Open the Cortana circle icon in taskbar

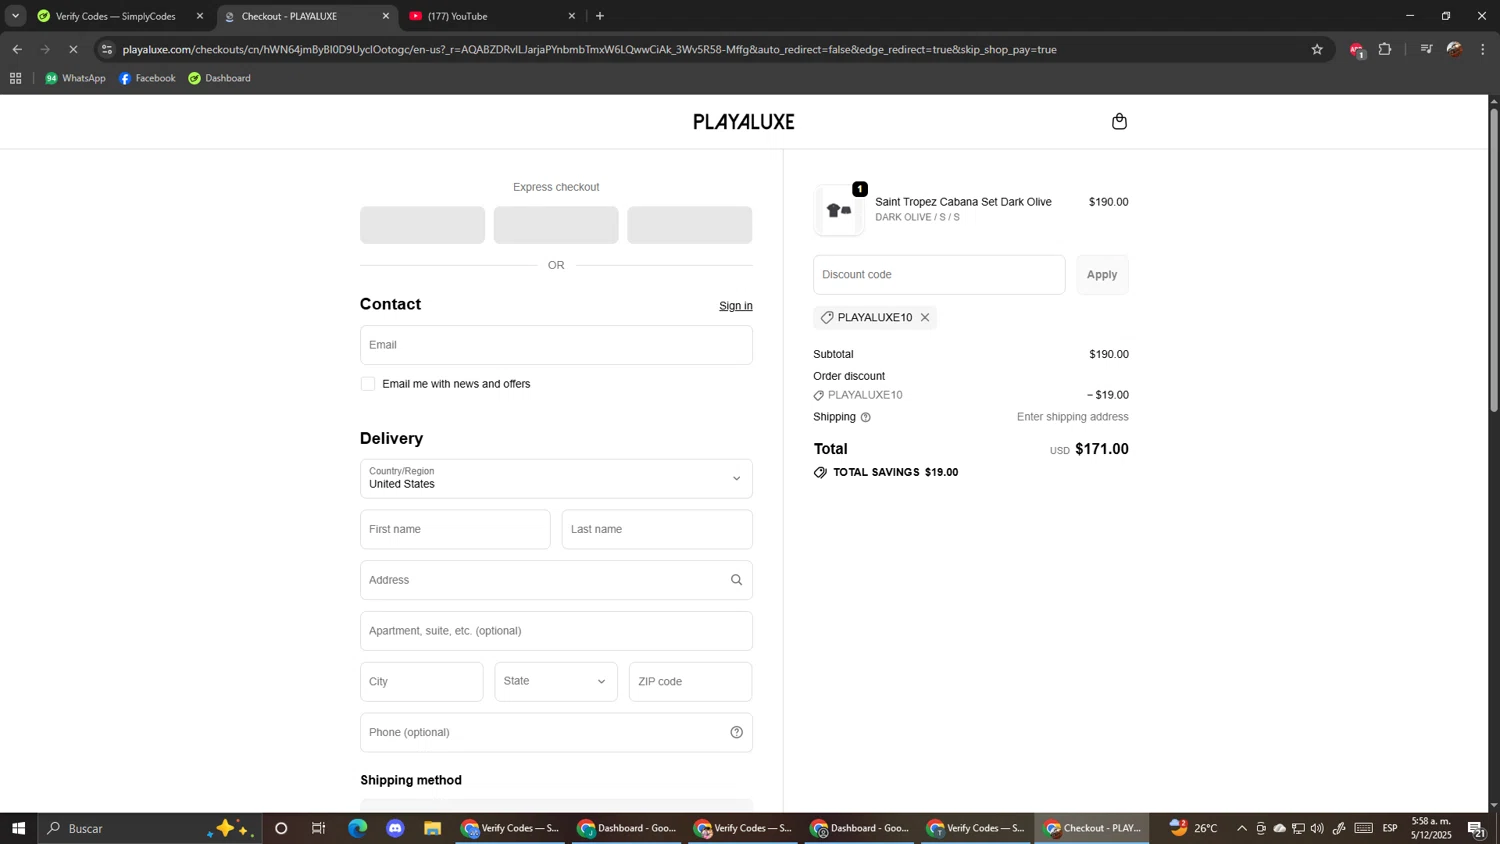(281, 829)
